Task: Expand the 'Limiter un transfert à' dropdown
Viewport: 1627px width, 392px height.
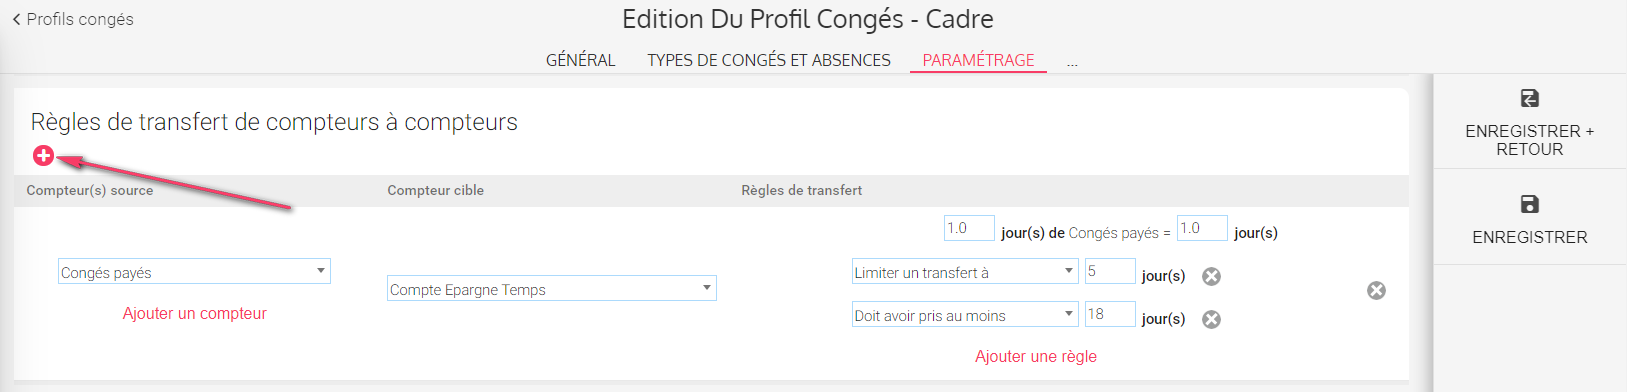Action: click(965, 272)
